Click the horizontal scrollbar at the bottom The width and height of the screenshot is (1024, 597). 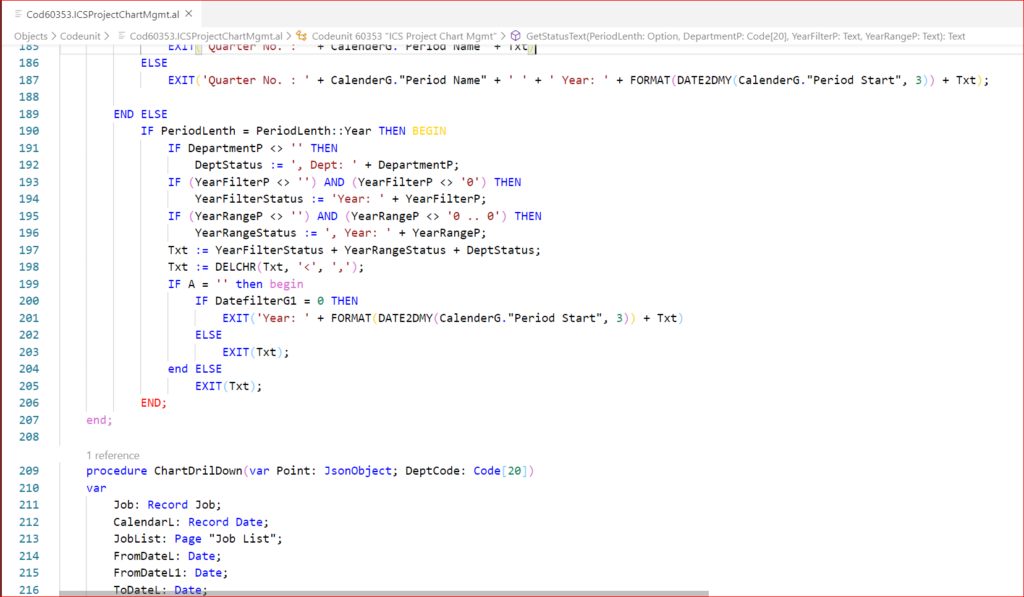click(384, 594)
